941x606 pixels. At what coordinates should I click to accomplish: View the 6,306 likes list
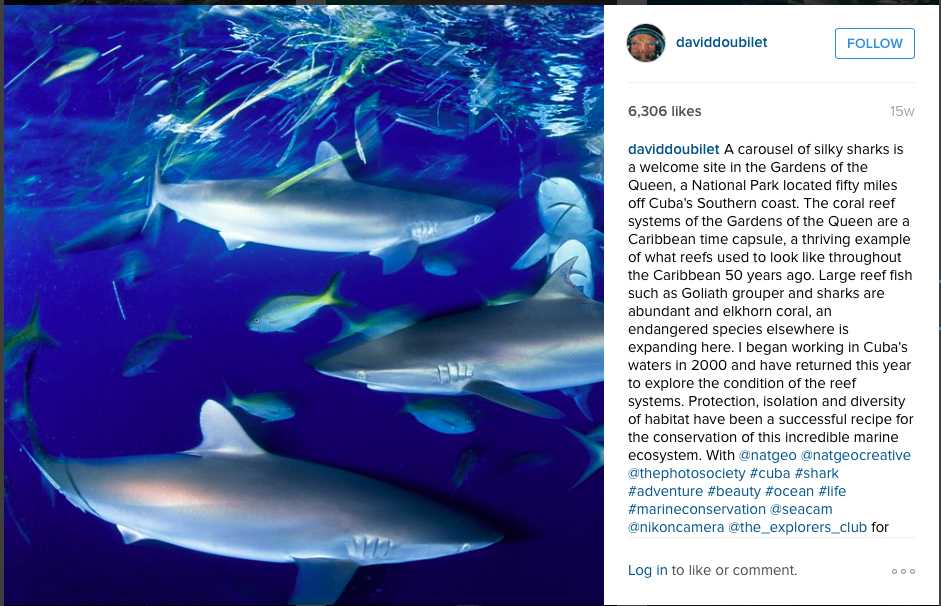[x=664, y=111]
